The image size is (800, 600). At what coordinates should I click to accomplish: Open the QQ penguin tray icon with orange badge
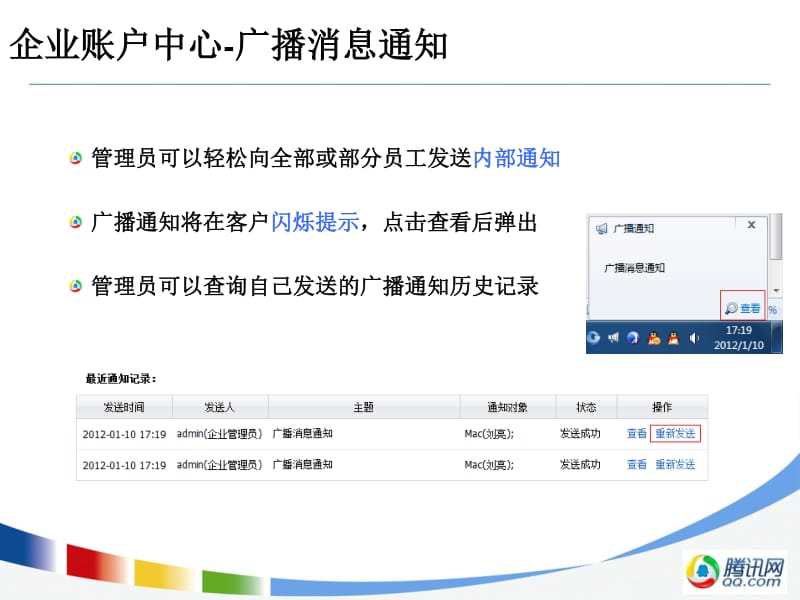654,338
